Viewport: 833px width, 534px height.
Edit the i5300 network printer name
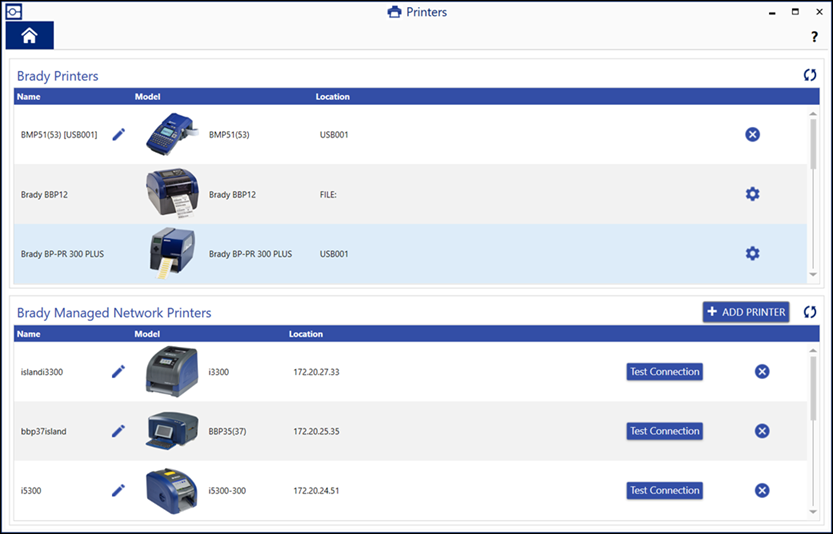pyautogui.click(x=118, y=490)
